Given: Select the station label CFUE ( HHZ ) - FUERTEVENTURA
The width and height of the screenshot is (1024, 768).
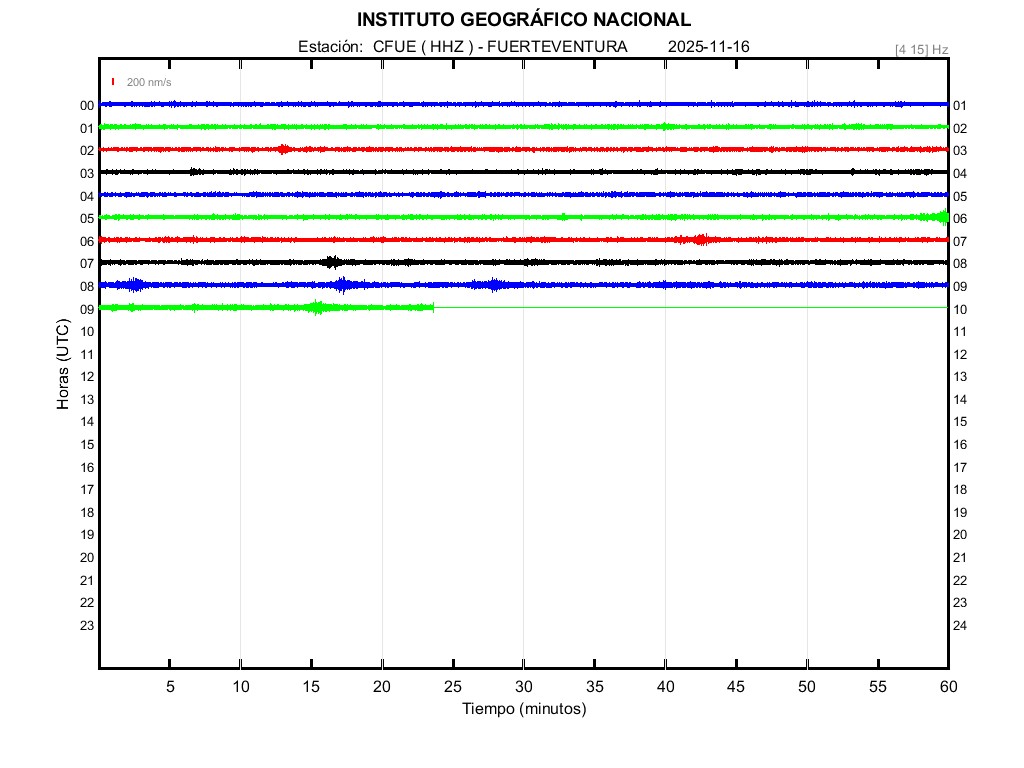Looking at the screenshot, I should pyautogui.click(x=463, y=47).
